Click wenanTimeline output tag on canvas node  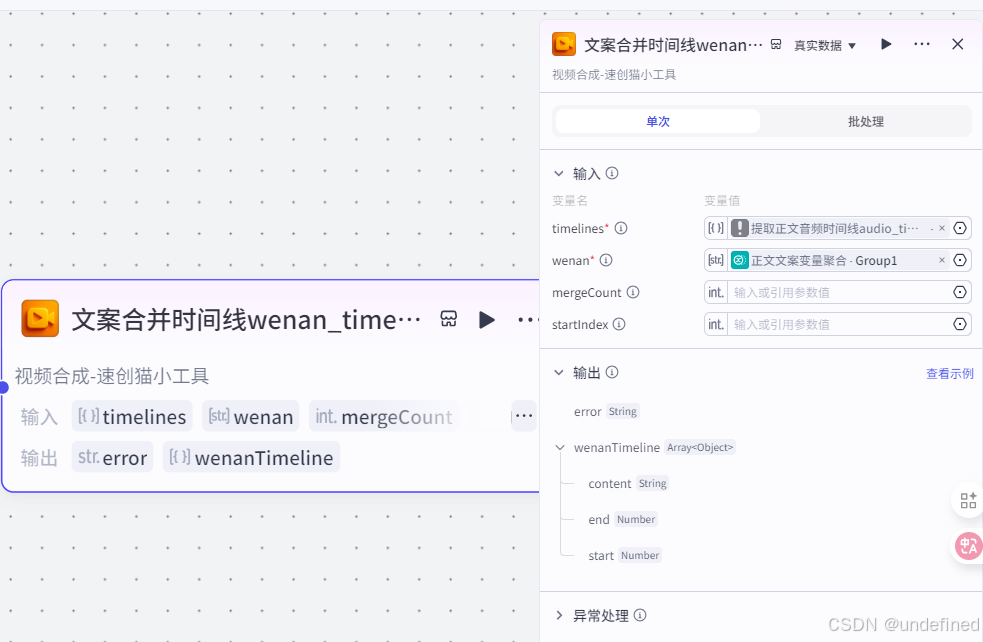pyautogui.click(x=251, y=457)
